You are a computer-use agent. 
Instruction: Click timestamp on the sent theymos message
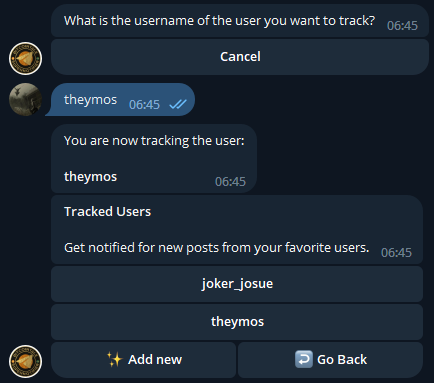click(144, 105)
